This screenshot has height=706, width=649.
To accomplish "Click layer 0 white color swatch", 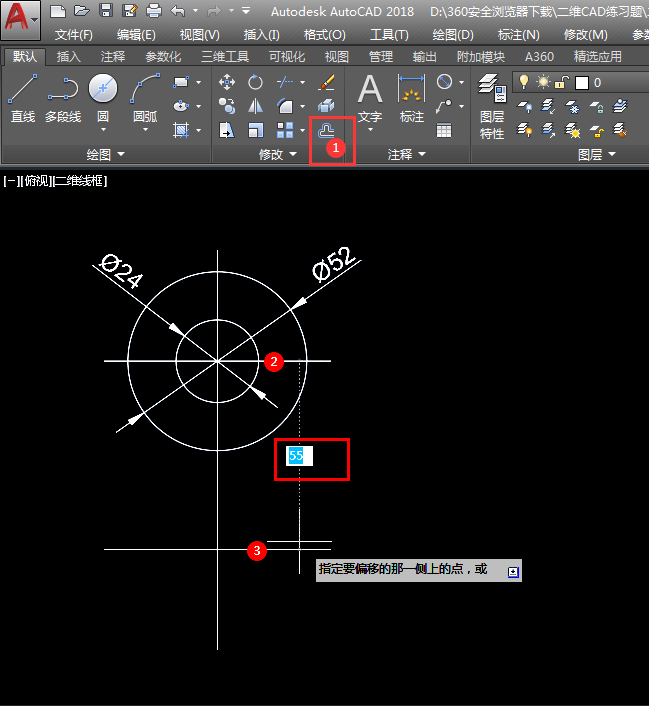I will click(x=582, y=83).
